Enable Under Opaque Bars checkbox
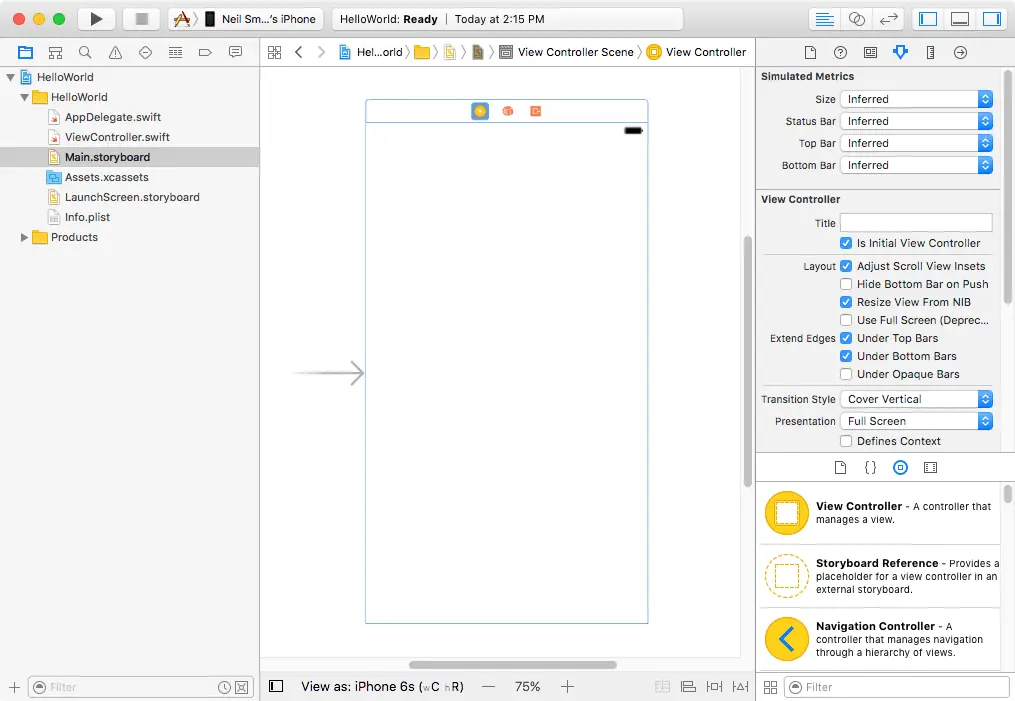The height and width of the screenshot is (701, 1015). point(846,374)
